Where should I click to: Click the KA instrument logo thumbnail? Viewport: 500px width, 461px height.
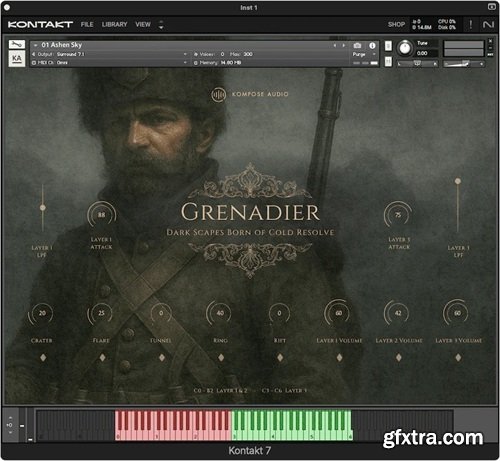pyautogui.click(x=17, y=59)
